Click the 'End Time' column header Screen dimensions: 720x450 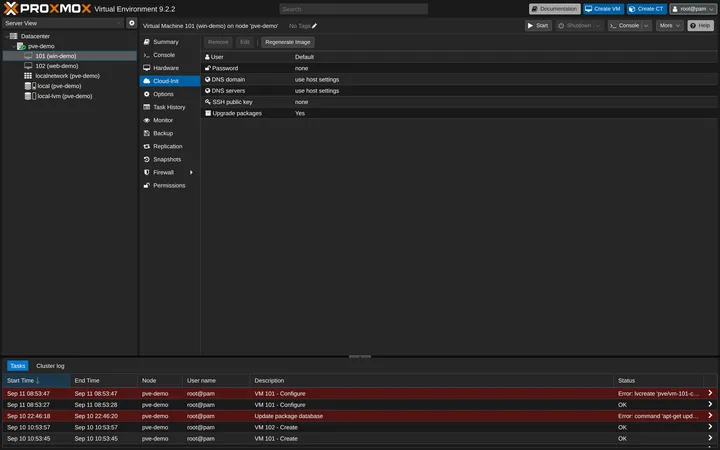pyautogui.click(x=104, y=381)
